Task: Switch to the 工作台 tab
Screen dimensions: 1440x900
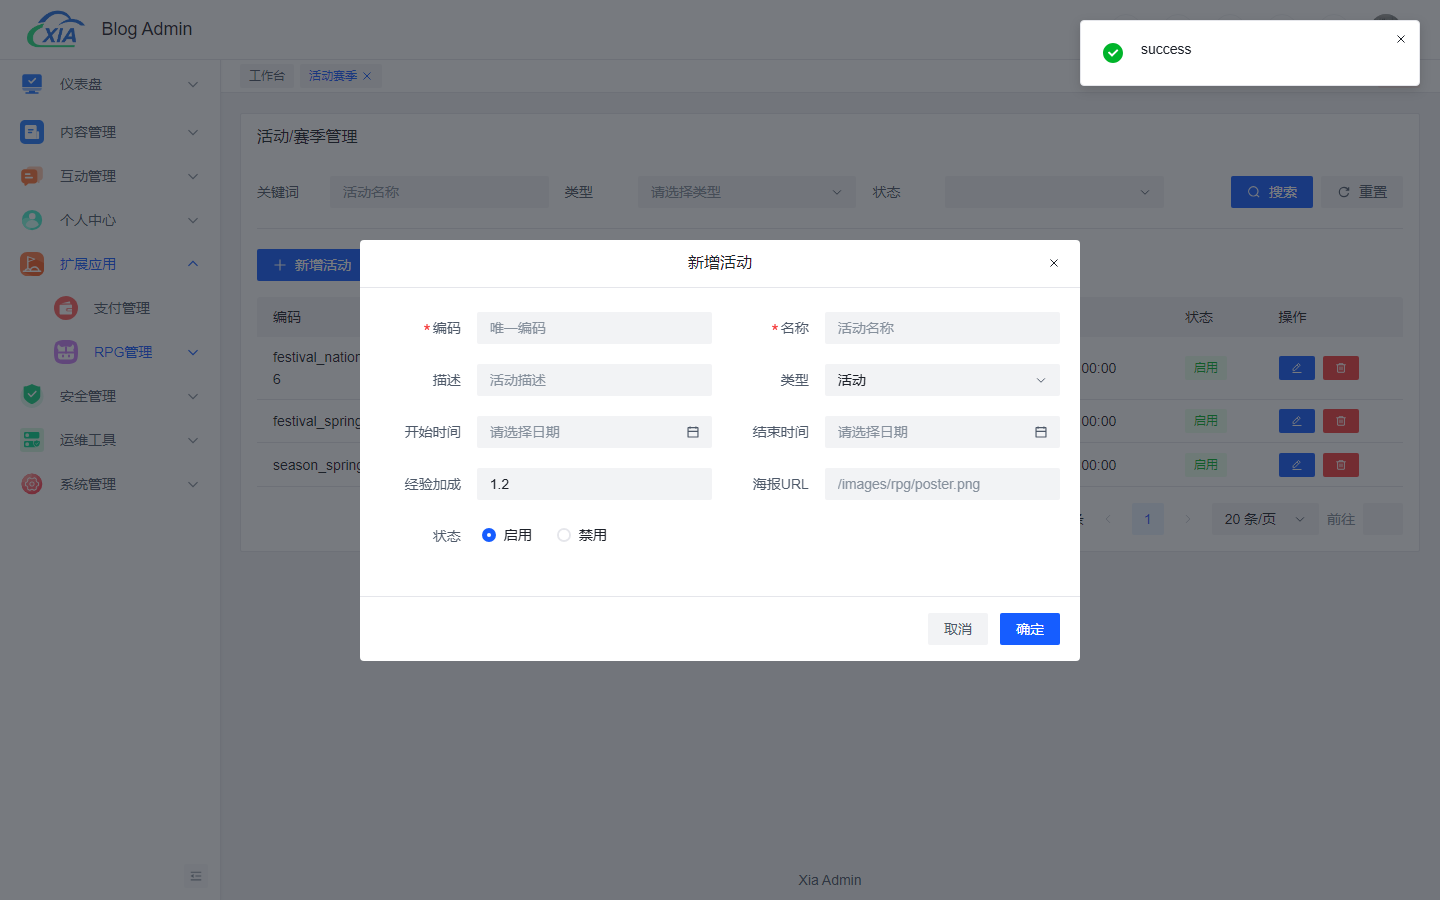Action: pos(267,76)
